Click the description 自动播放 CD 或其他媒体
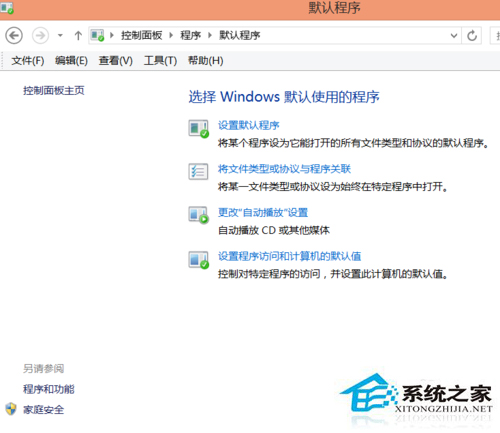The height and width of the screenshot is (433, 500). 274,230
